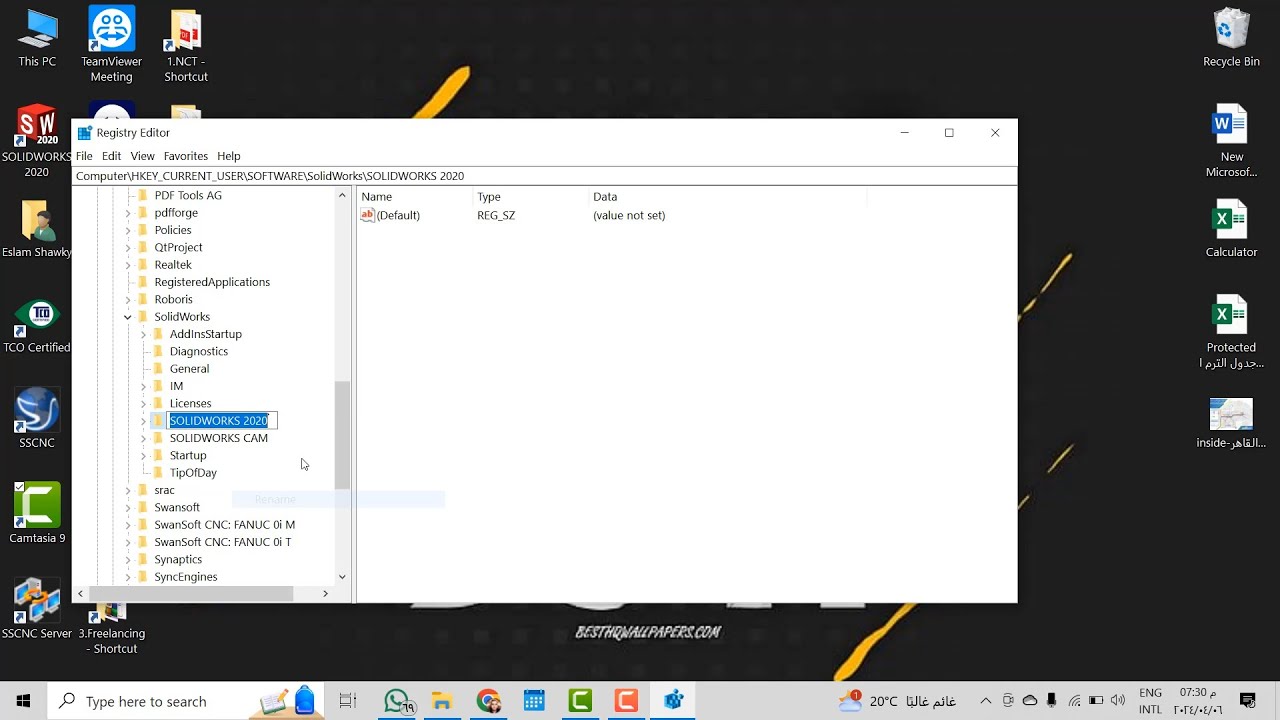This screenshot has height=720, width=1280.
Task: Open TCO Certified desktop icon
Action: tap(37, 325)
